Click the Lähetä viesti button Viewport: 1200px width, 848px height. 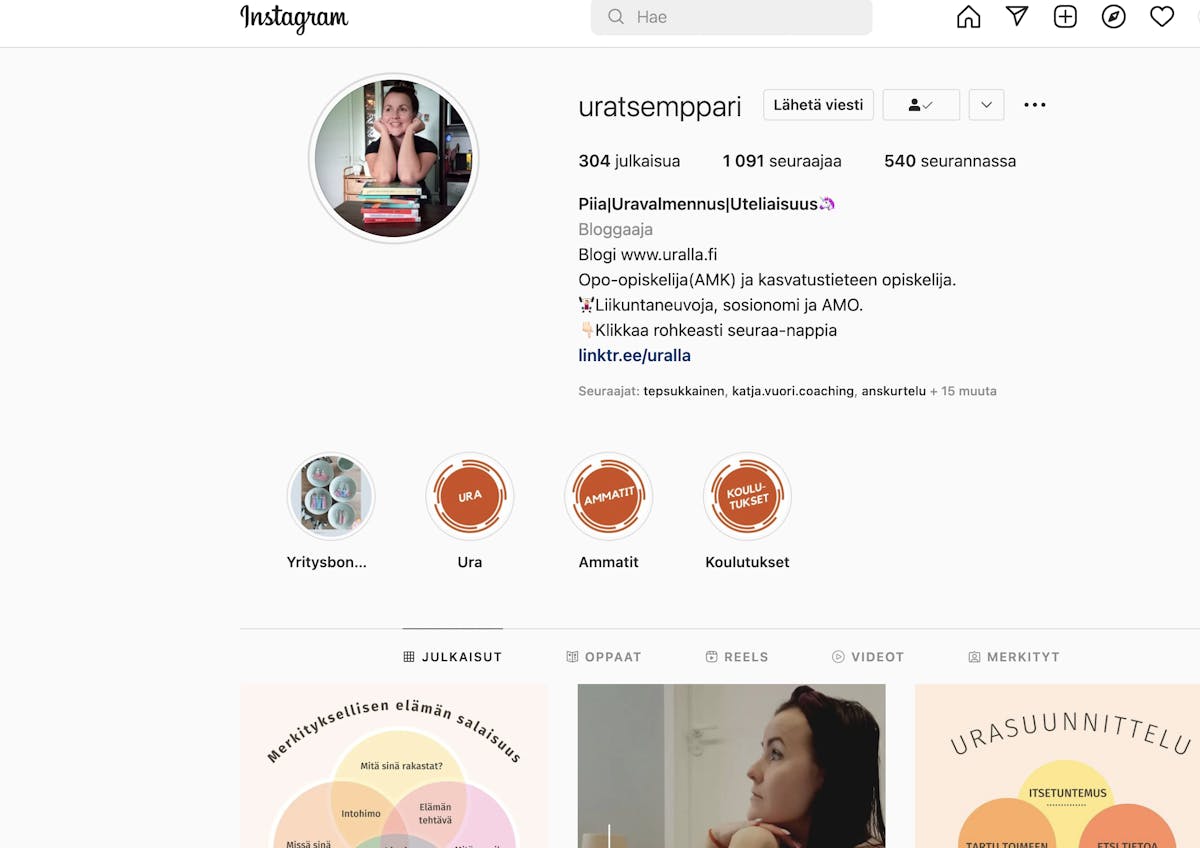(x=818, y=105)
